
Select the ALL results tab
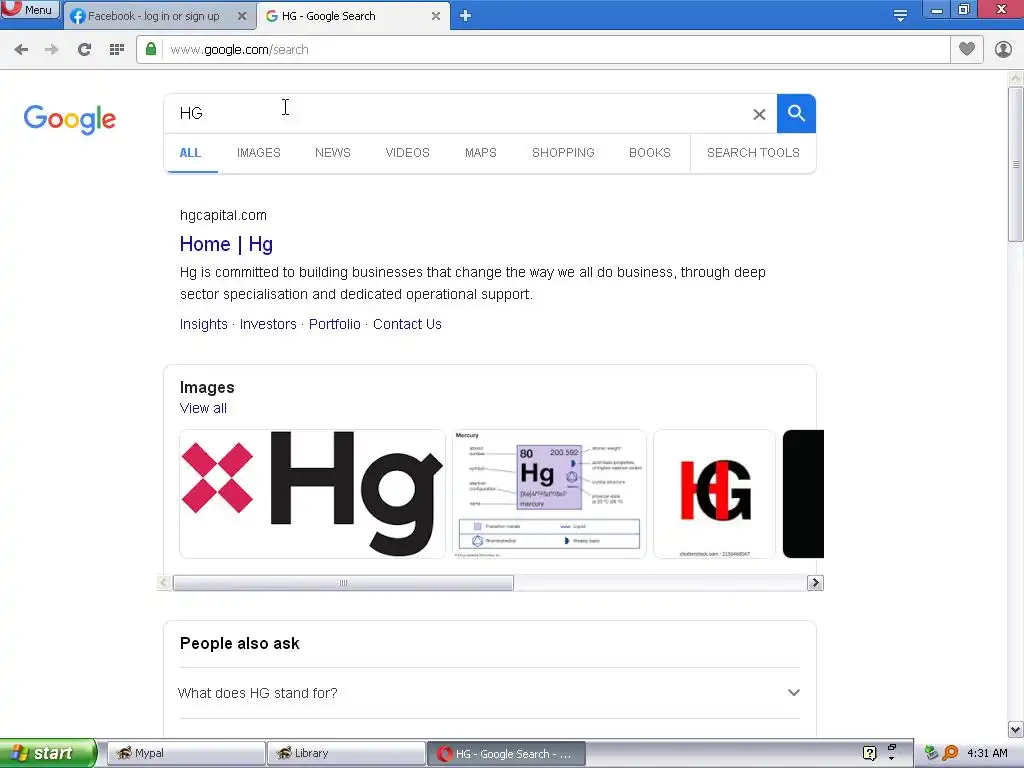(x=190, y=153)
